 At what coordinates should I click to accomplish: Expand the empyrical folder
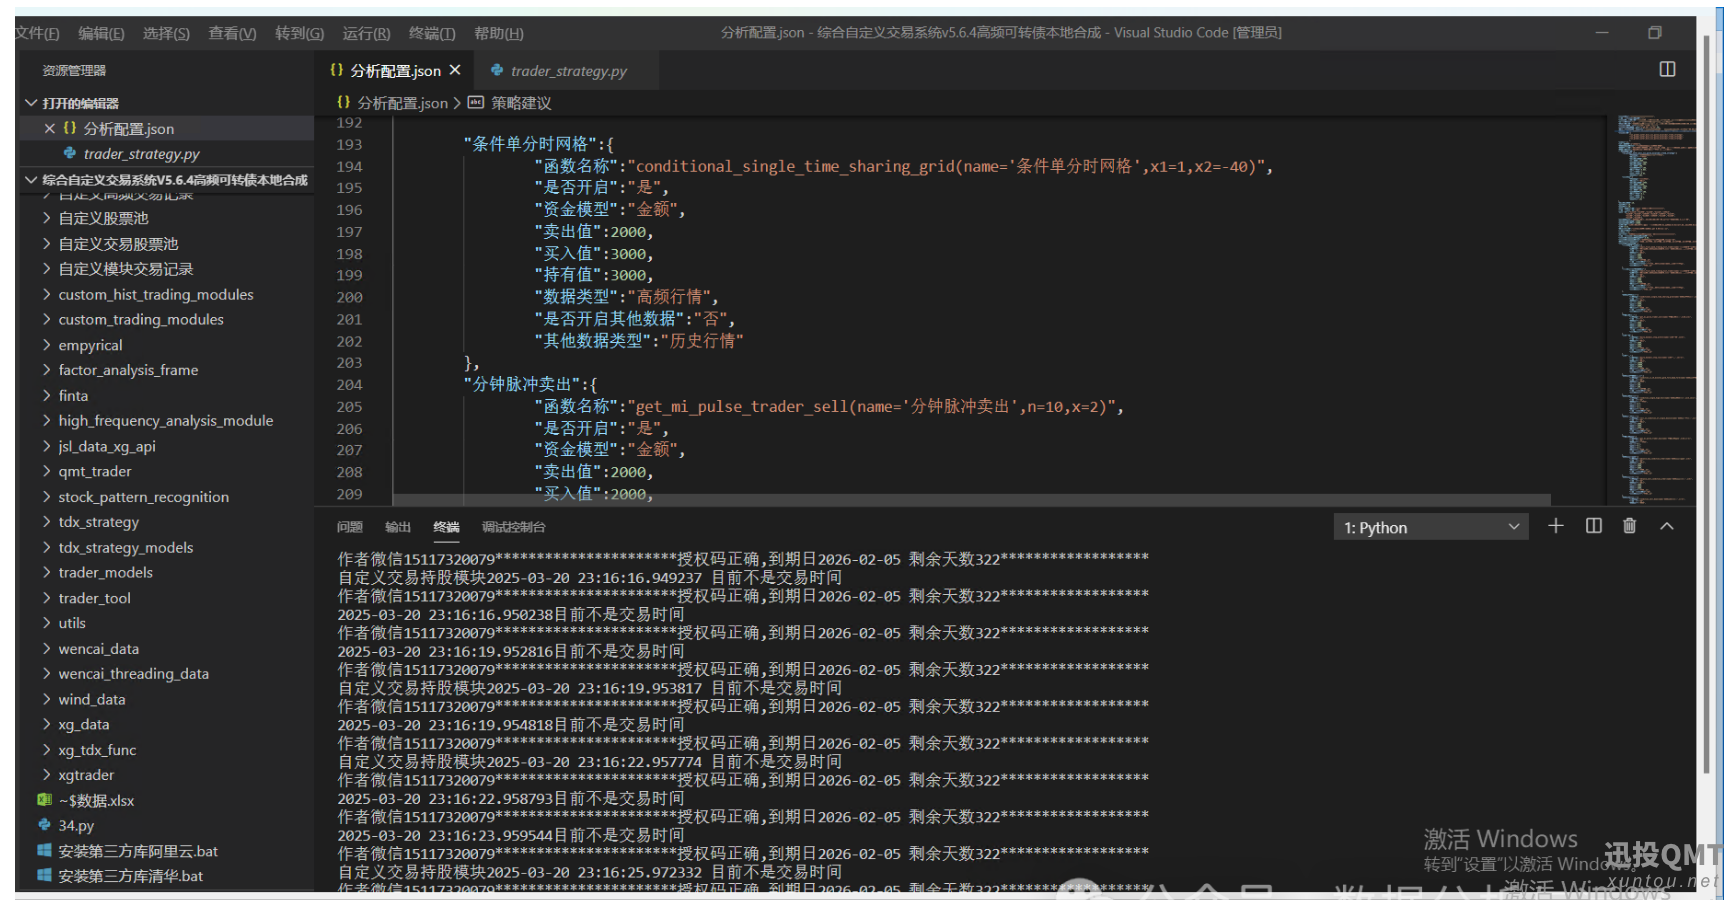46,345
